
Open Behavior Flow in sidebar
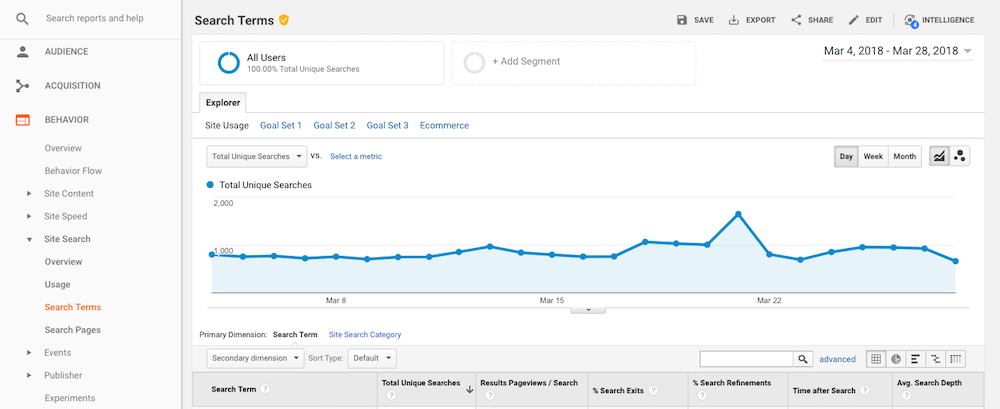coord(73,171)
